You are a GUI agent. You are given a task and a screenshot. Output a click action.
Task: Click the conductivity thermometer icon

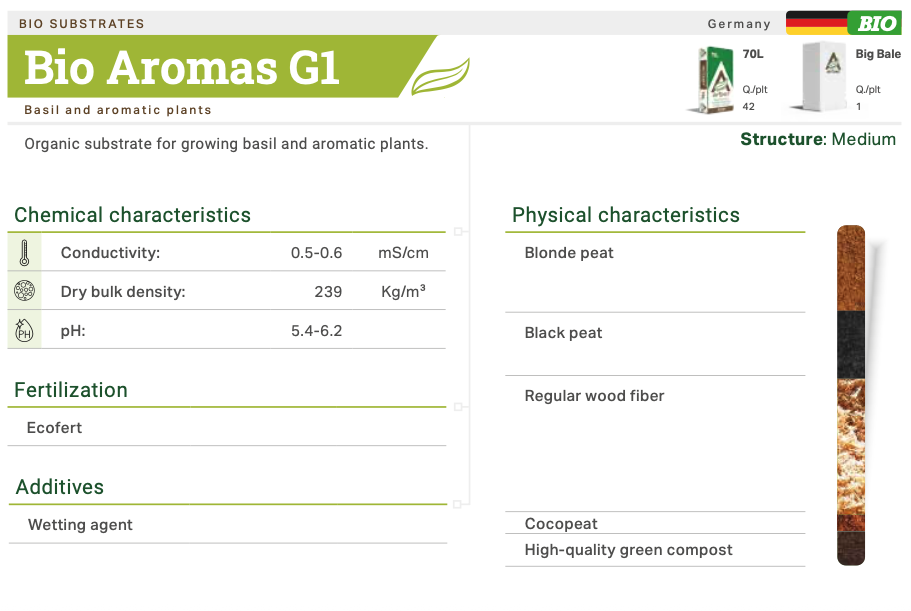24,253
